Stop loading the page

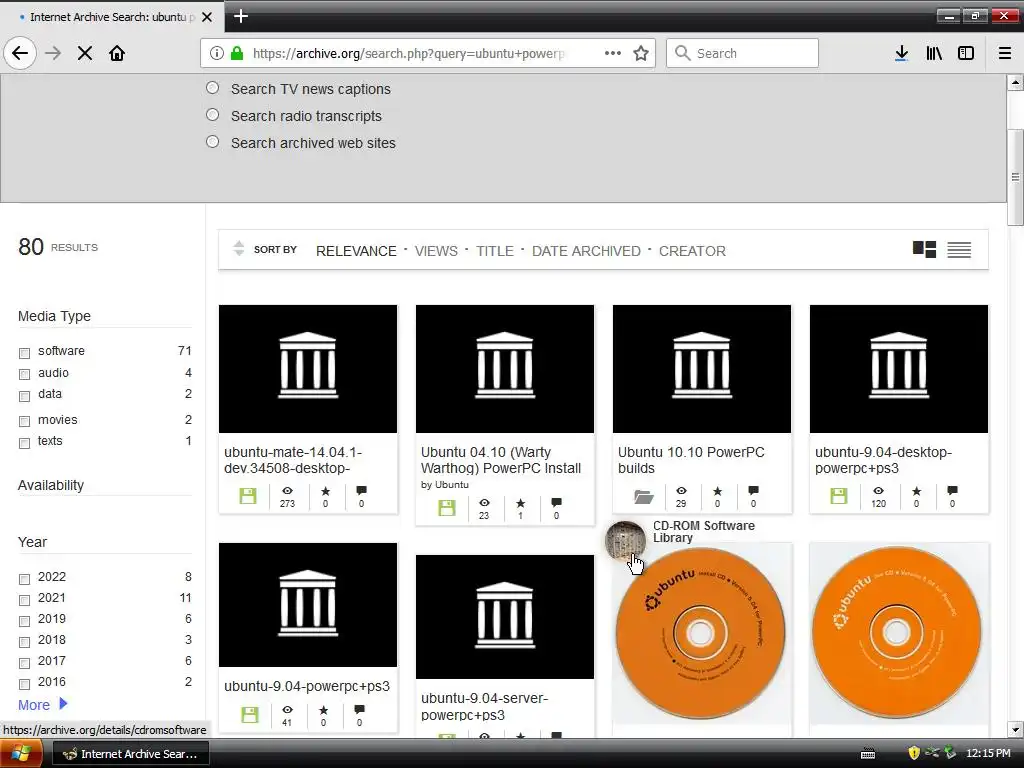(x=85, y=53)
